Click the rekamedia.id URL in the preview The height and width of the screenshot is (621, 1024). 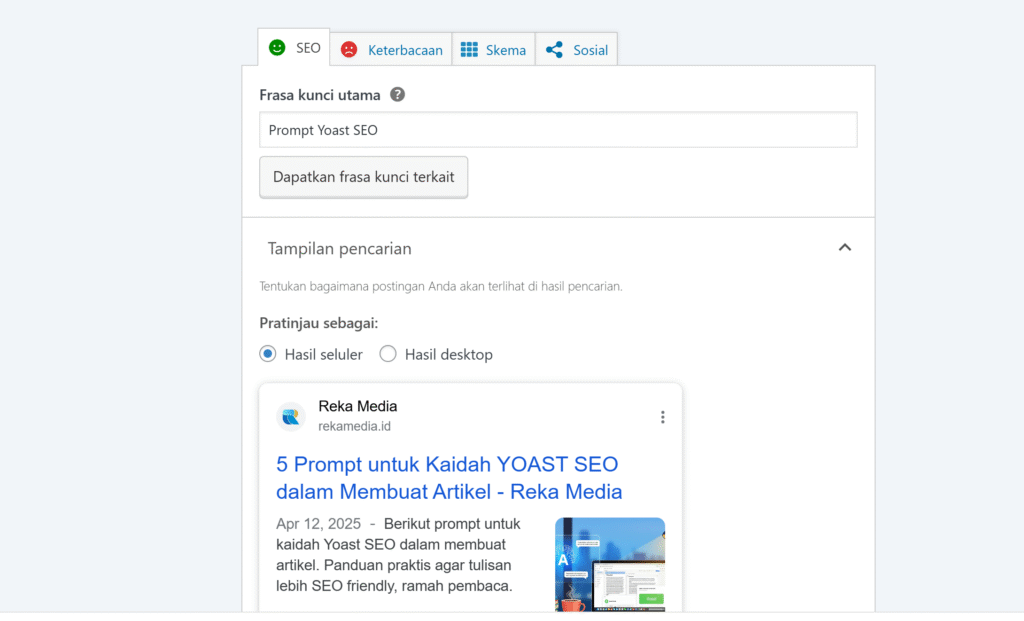coord(354,427)
